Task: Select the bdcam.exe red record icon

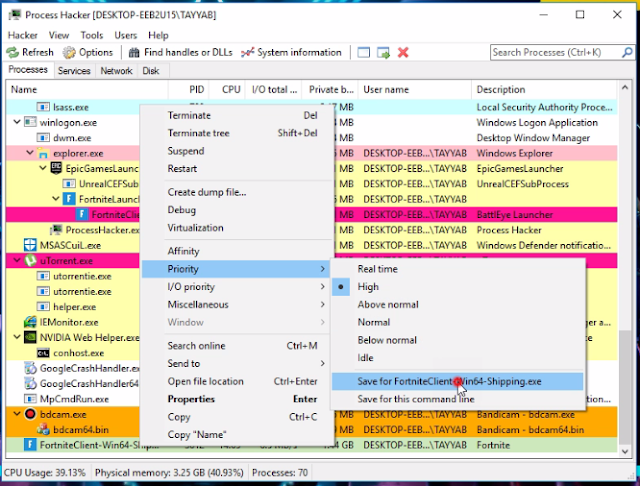Action: pos(30,414)
